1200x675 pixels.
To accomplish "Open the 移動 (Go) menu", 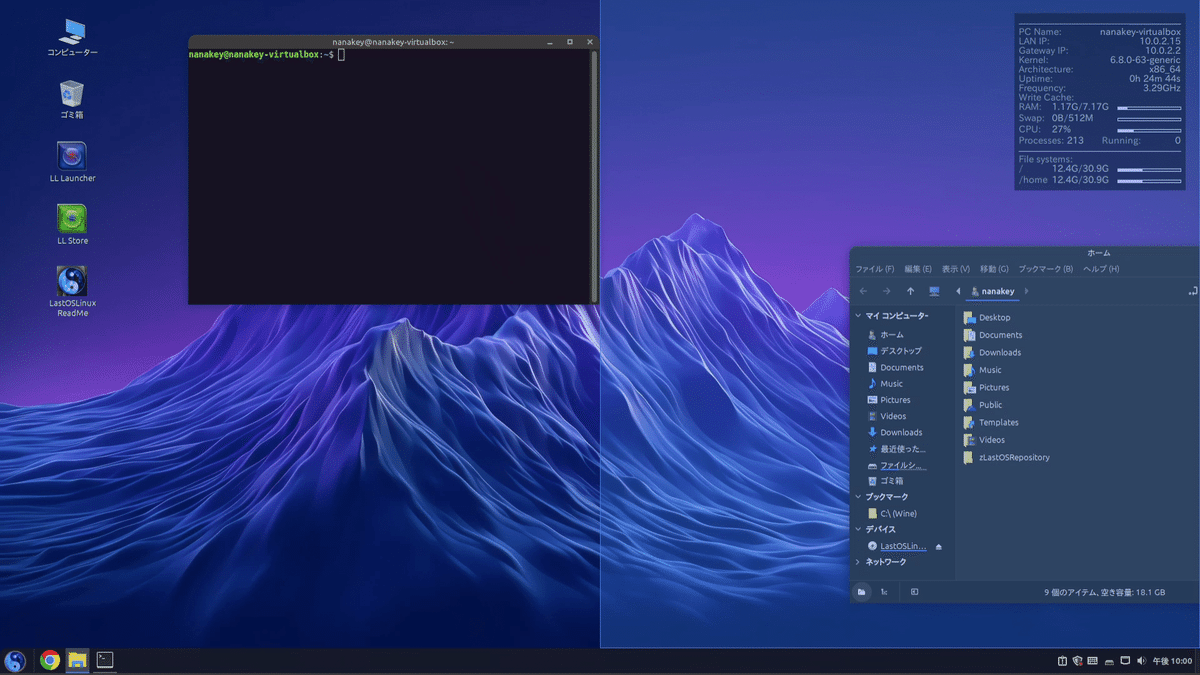I will [995, 268].
